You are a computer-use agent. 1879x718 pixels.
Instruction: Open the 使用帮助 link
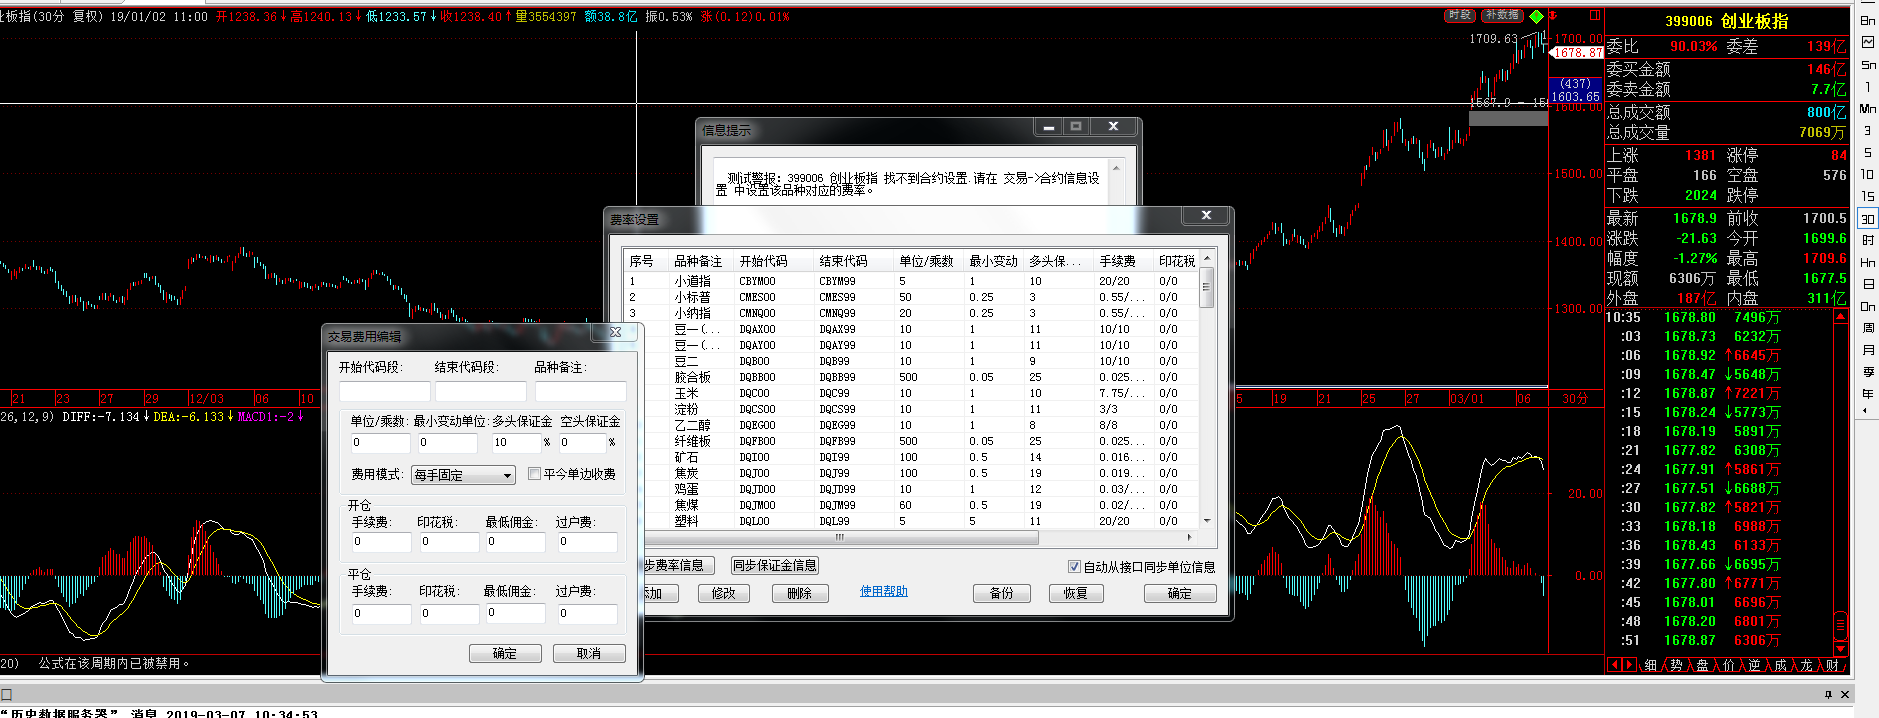tap(883, 592)
